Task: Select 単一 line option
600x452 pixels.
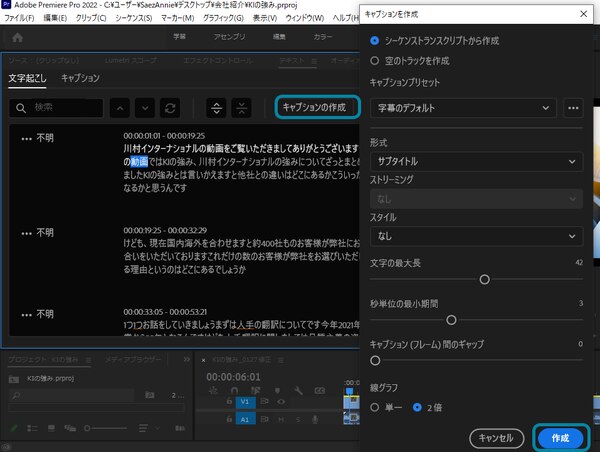Action: [x=375, y=407]
